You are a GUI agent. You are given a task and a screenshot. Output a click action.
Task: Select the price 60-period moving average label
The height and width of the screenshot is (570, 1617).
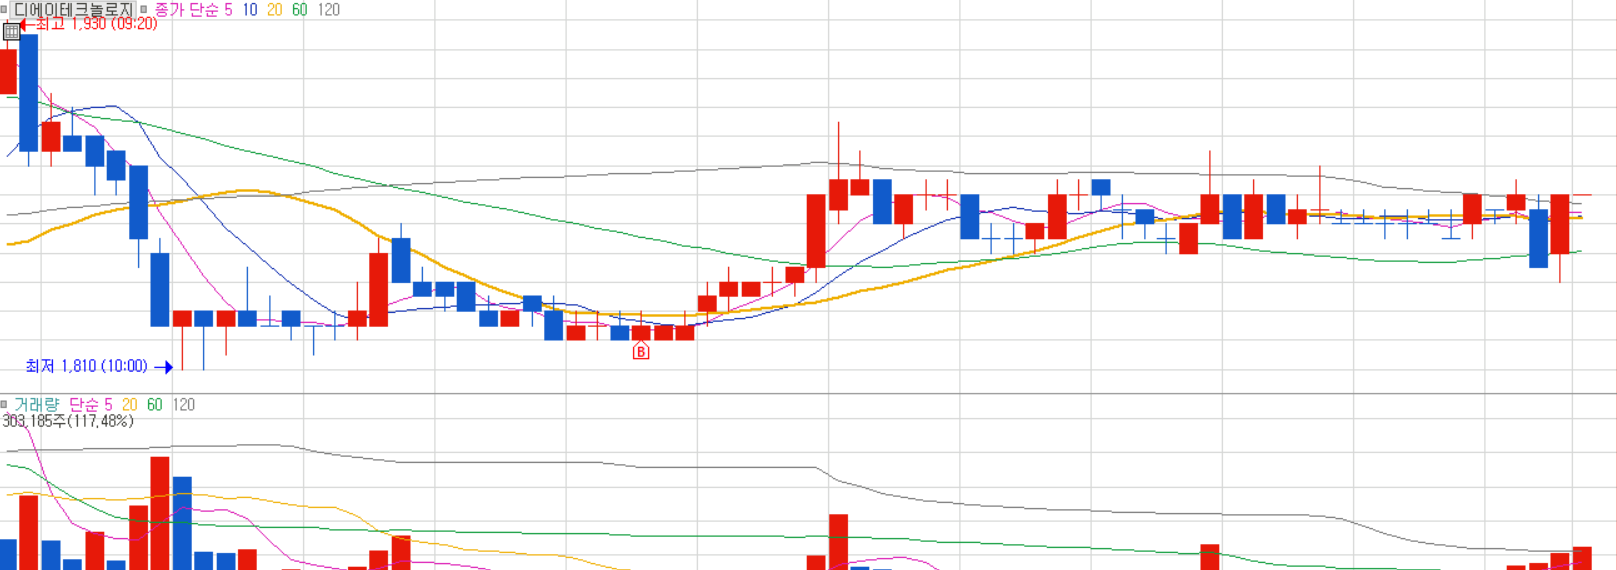(x=299, y=9)
